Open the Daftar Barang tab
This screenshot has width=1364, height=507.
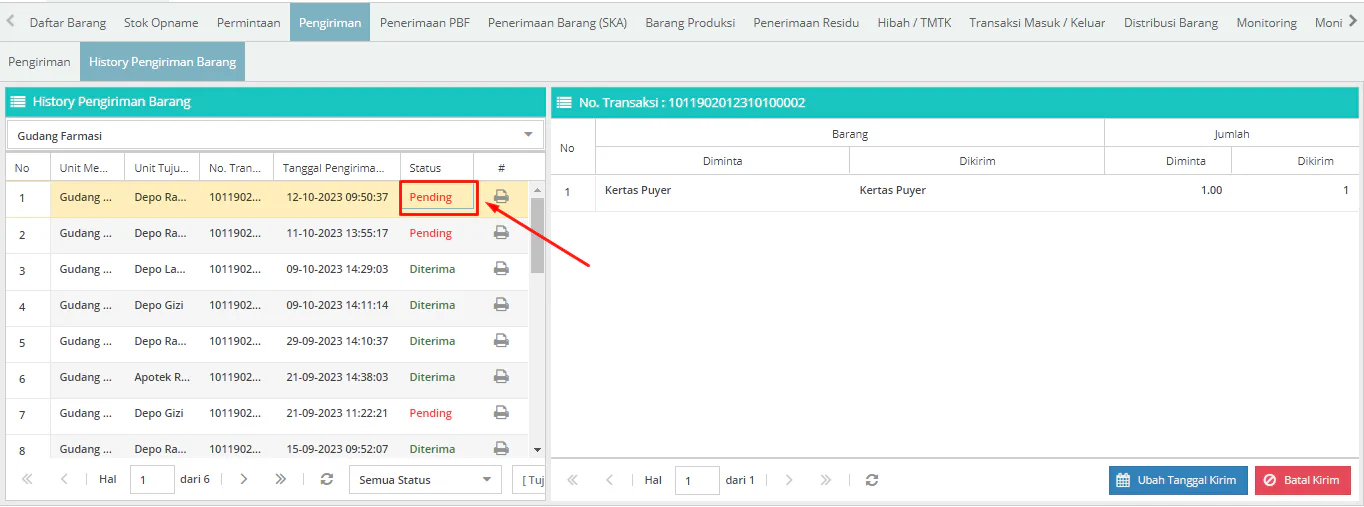[68, 22]
